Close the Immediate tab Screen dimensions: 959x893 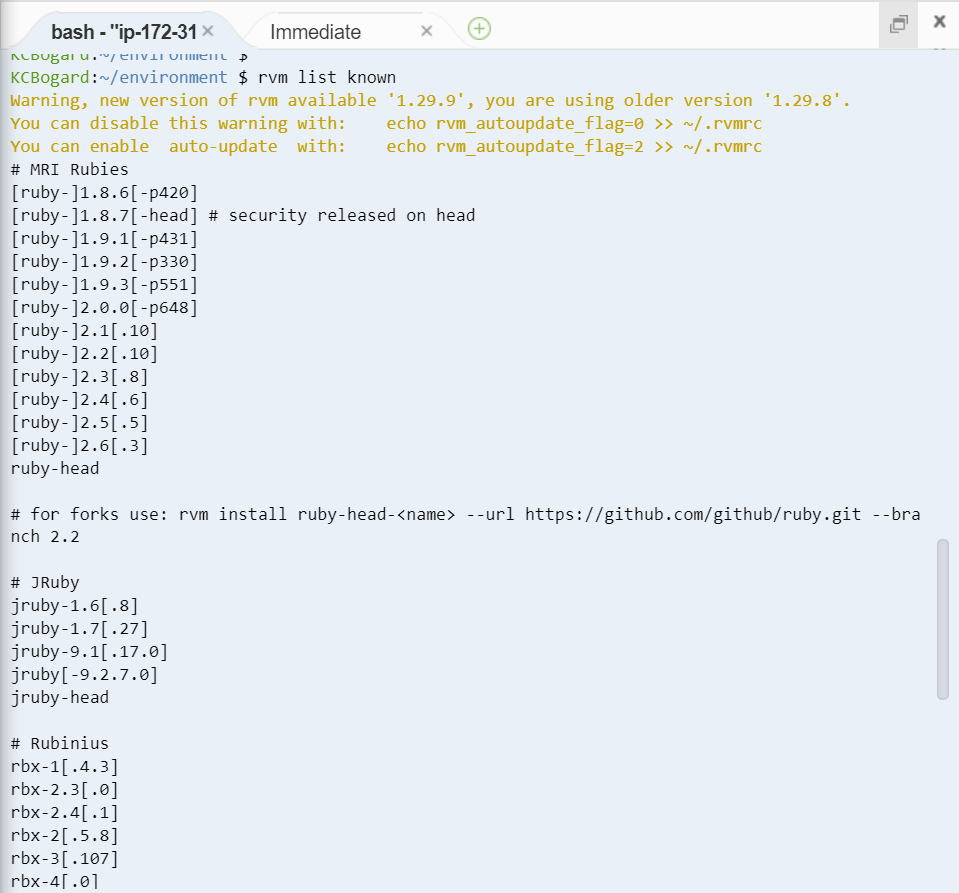click(x=427, y=31)
